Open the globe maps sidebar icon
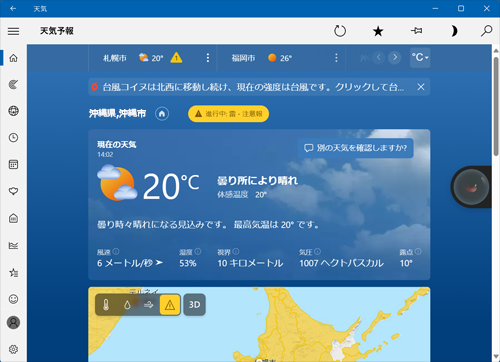Image resolution: width=500 pixels, height=362 pixels. click(x=13, y=111)
